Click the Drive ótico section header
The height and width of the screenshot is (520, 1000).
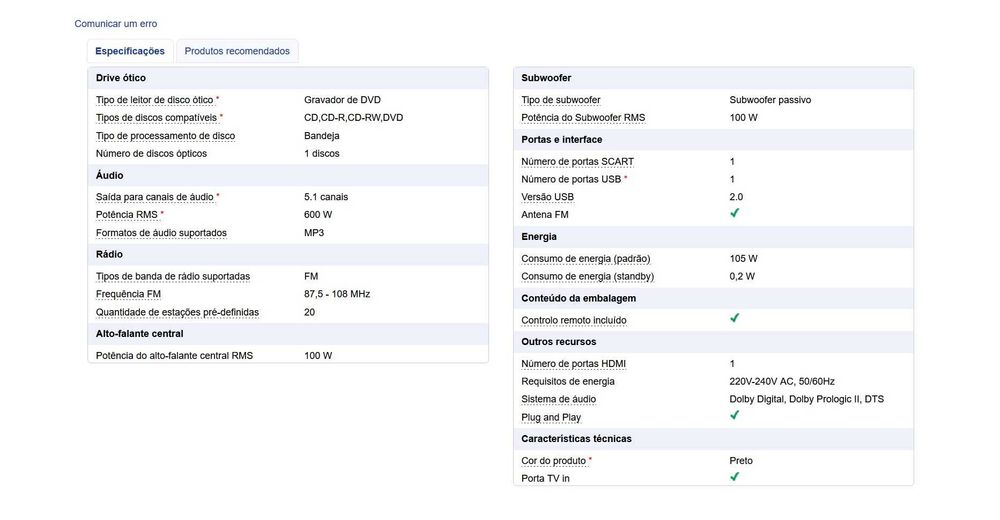[x=122, y=78]
